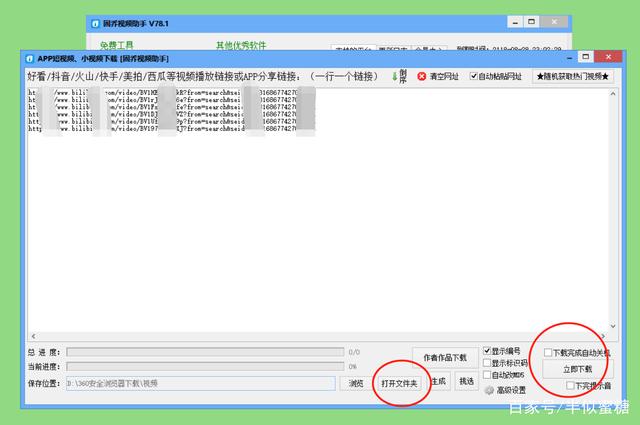The image size is (640, 425).
Task: Click vertical scrollbar up arrow
Action: [613, 93]
